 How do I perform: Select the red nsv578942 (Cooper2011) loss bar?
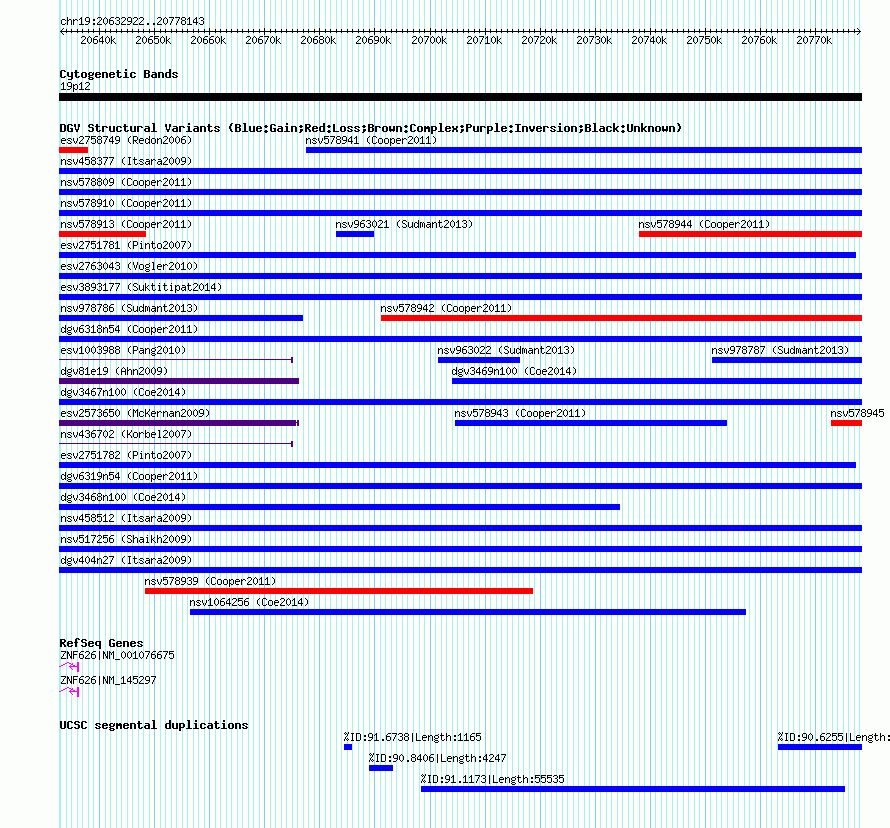(622, 318)
